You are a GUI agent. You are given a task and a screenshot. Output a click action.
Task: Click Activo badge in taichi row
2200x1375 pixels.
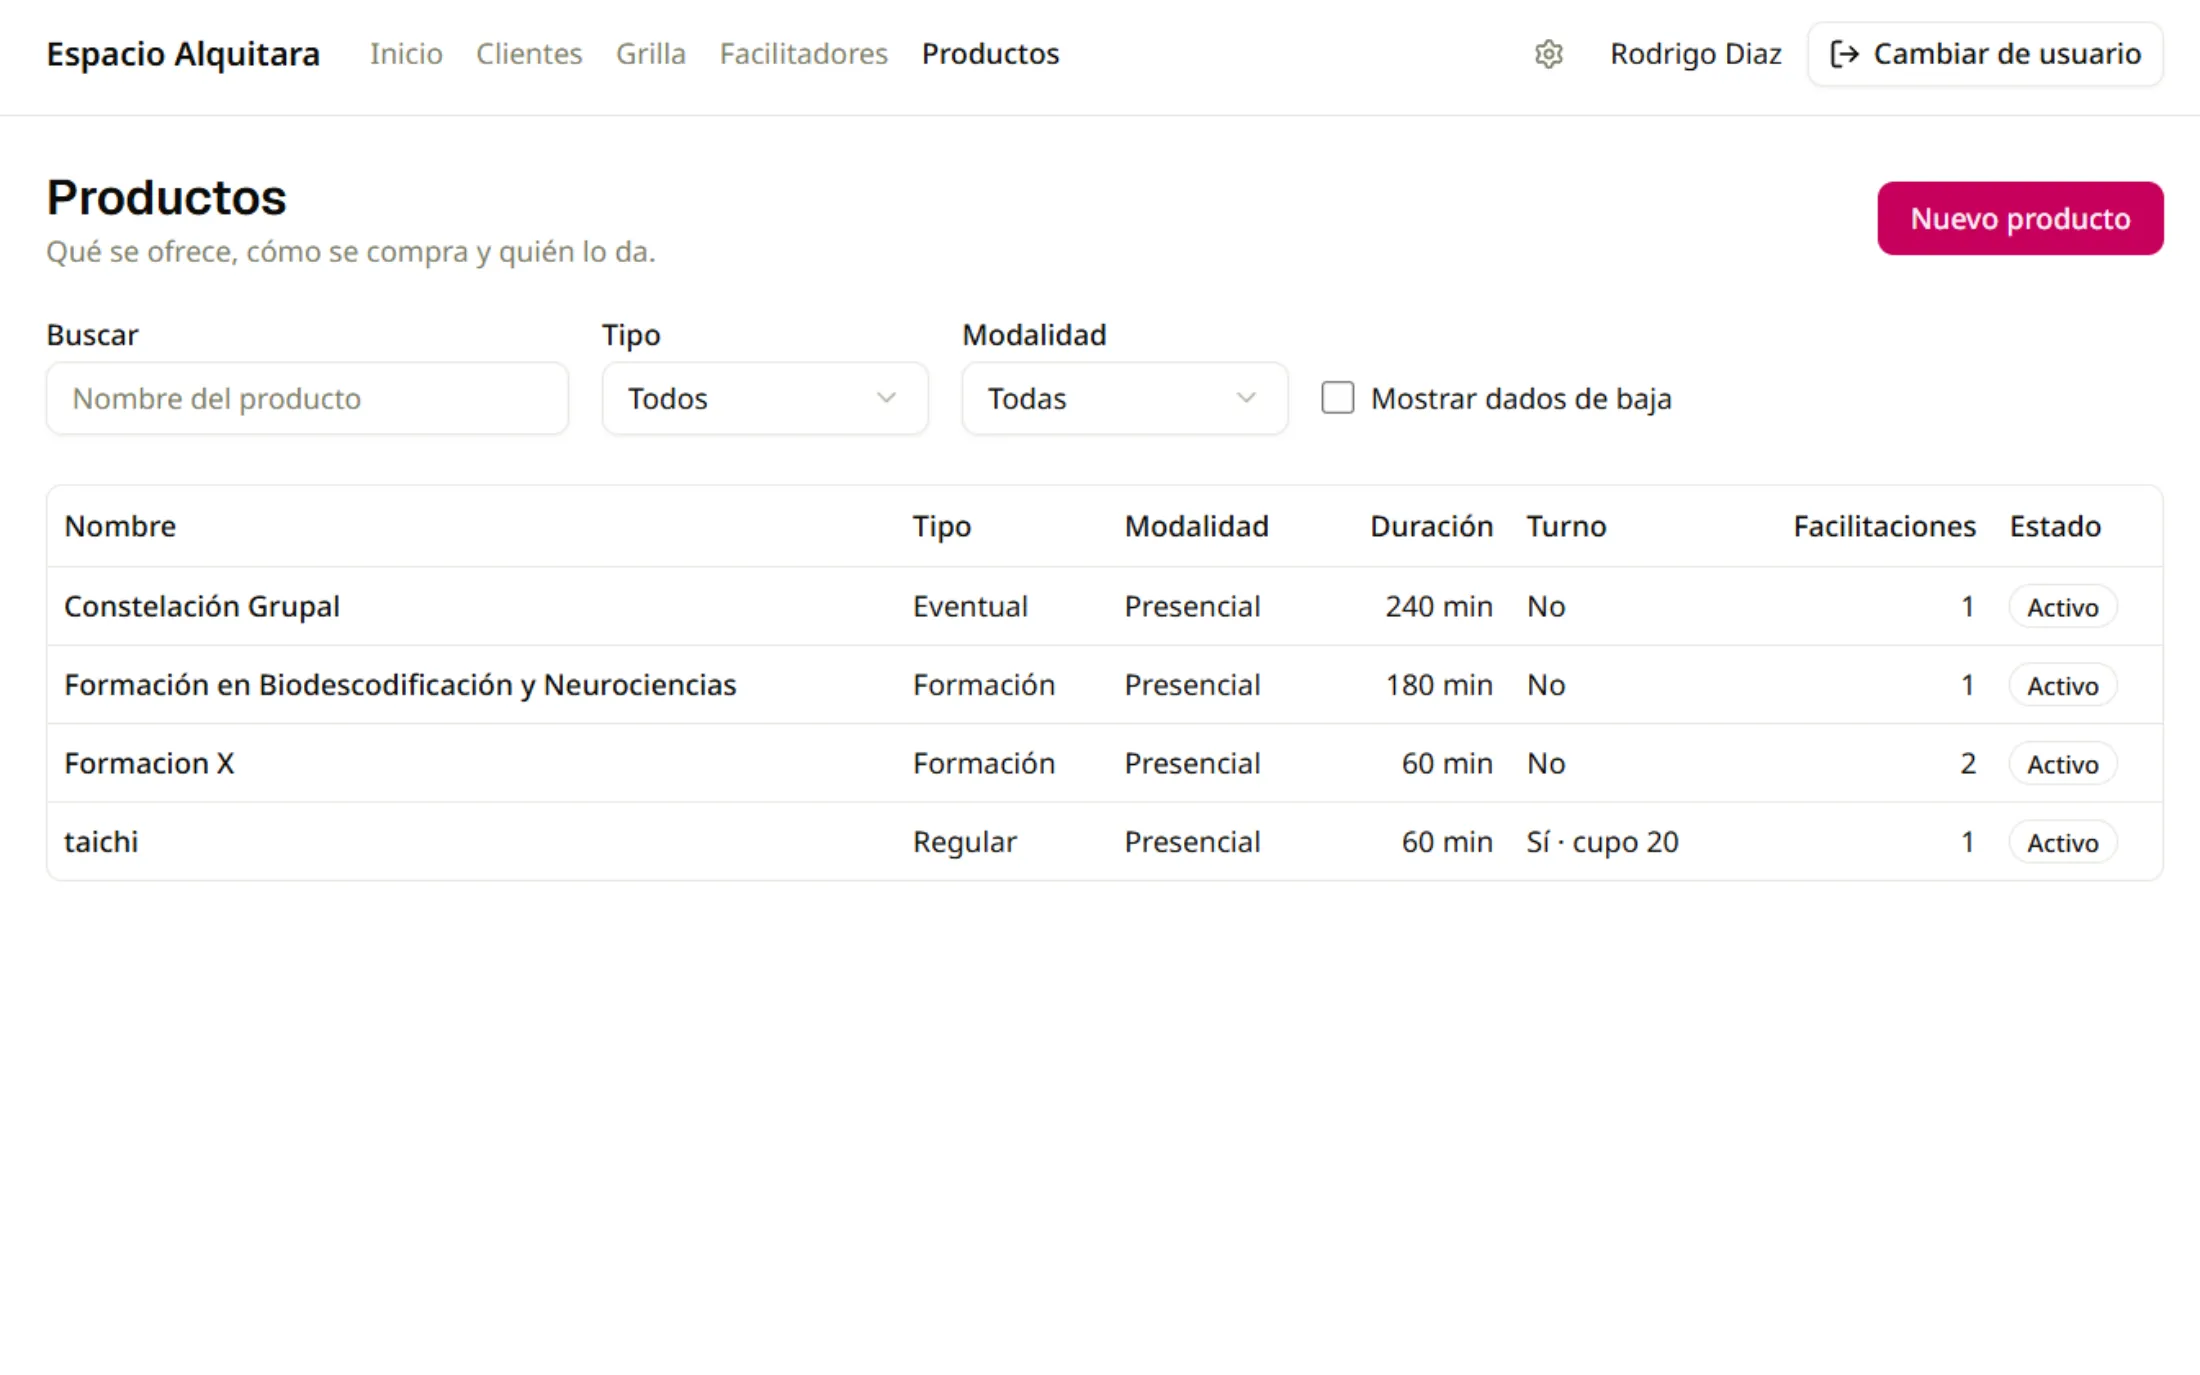point(2062,843)
